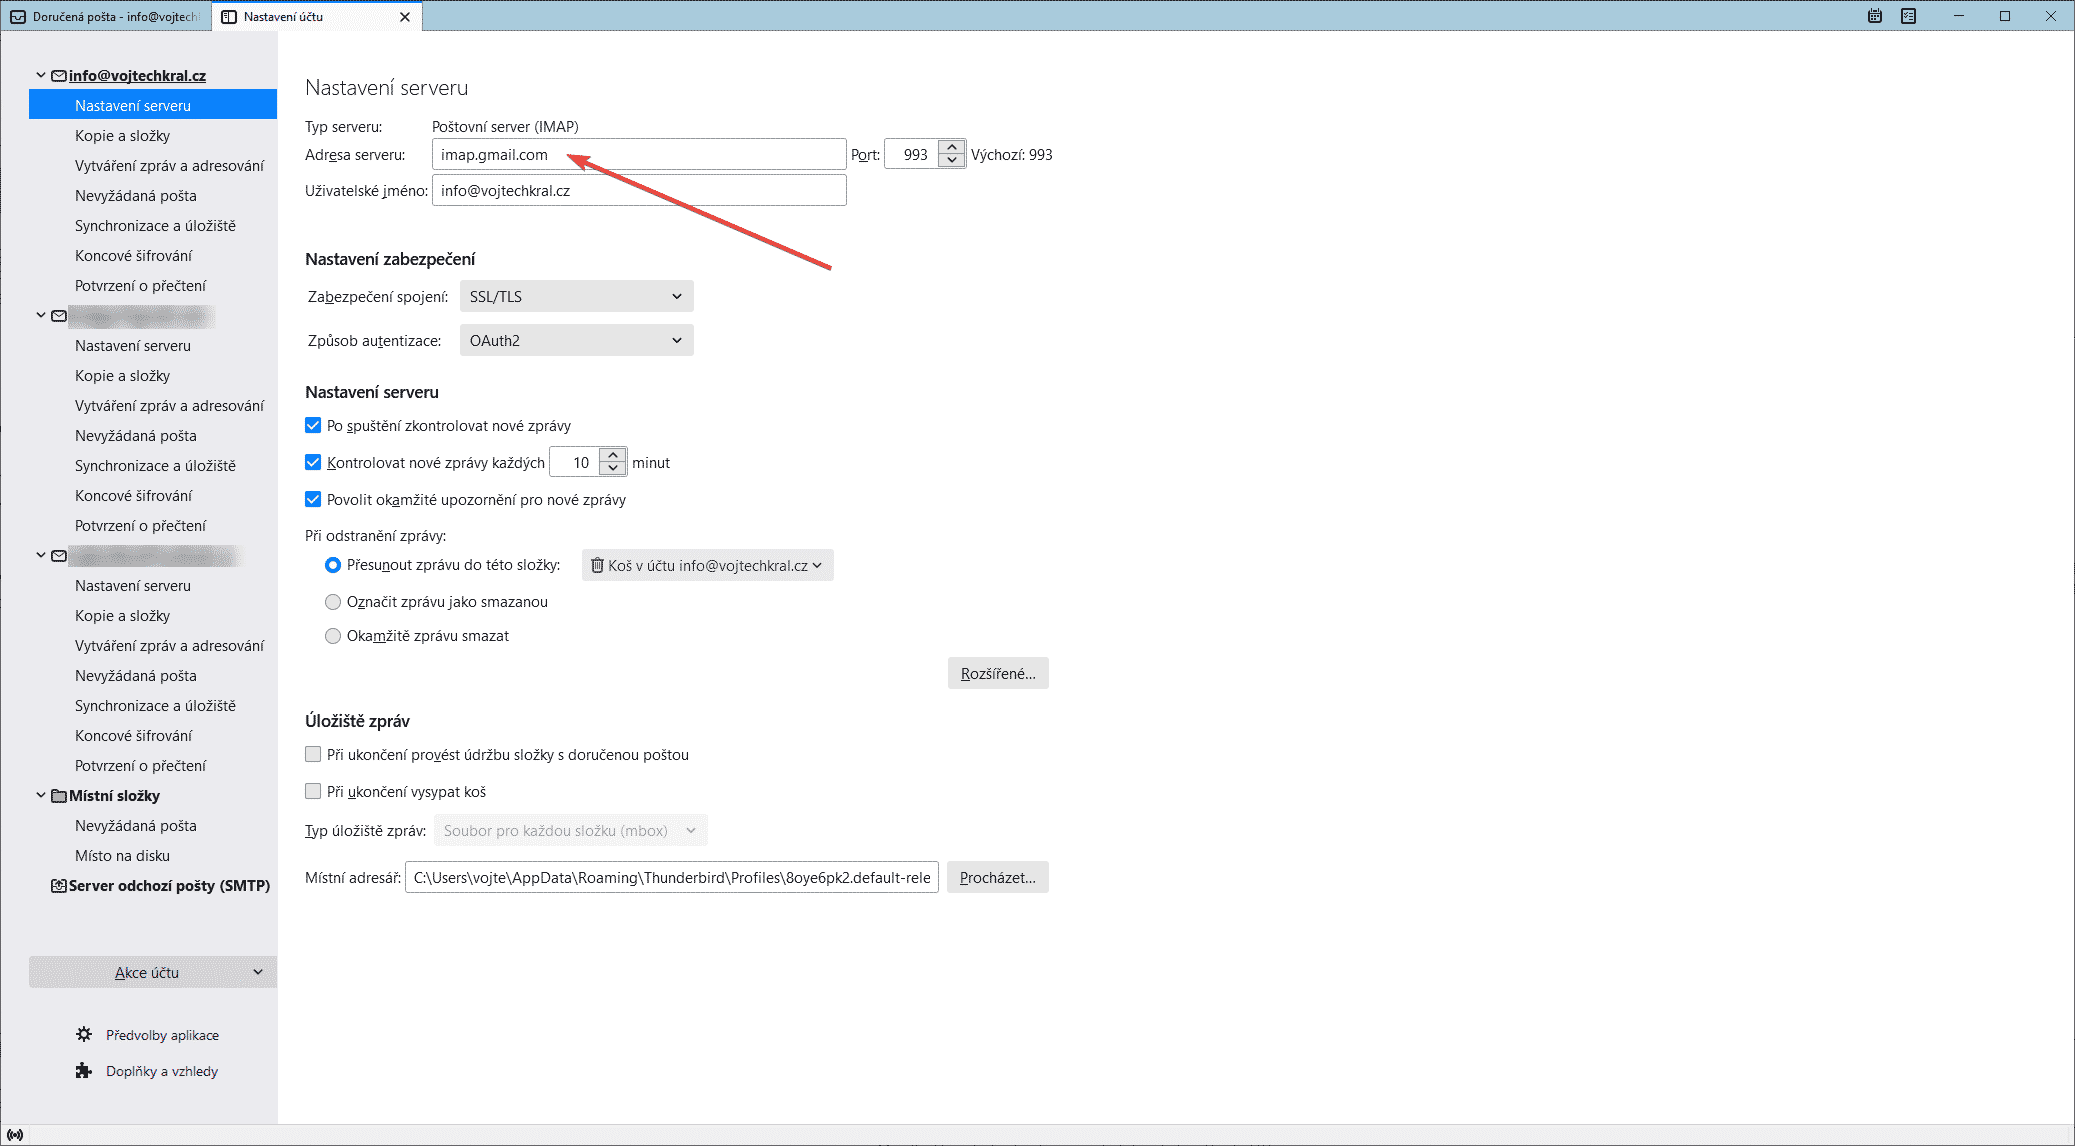Click the Místní složky folder icon
This screenshot has width=2075, height=1146.
click(x=59, y=796)
